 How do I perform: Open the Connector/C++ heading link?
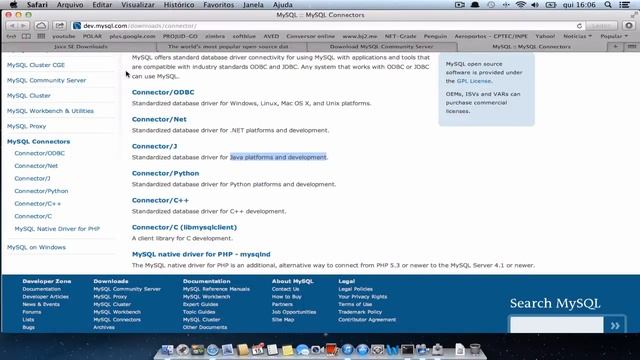[160, 200]
